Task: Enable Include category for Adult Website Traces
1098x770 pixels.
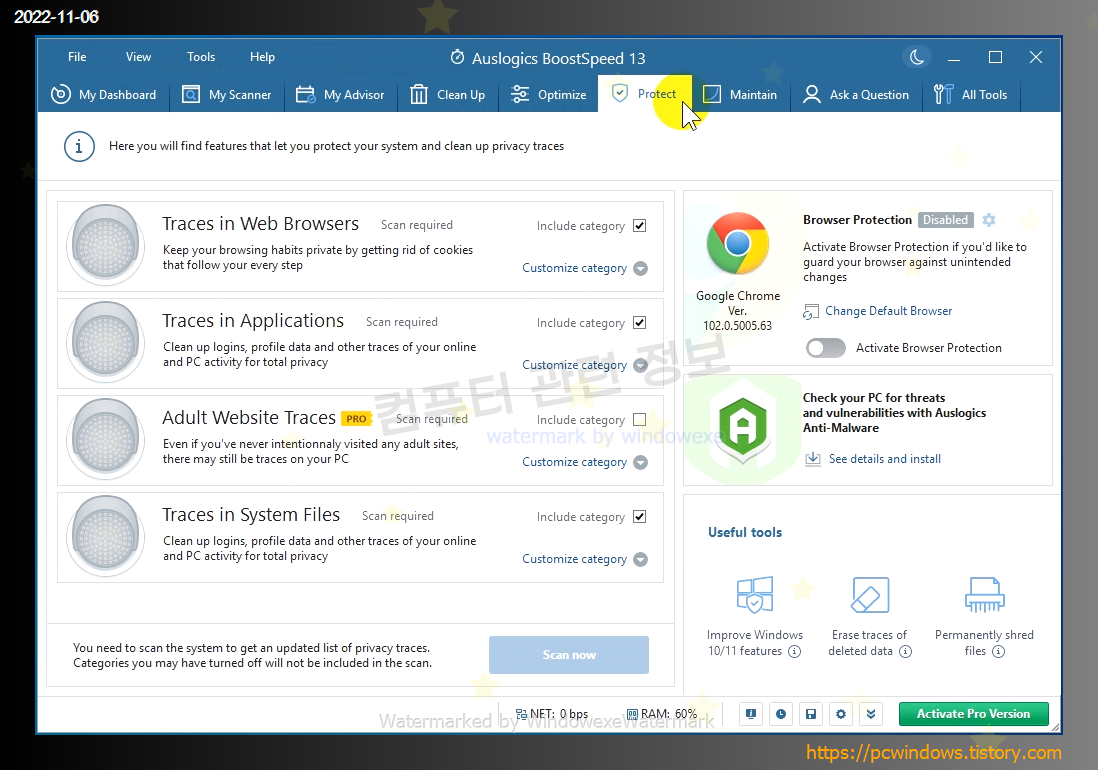Action: pyautogui.click(x=639, y=419)
